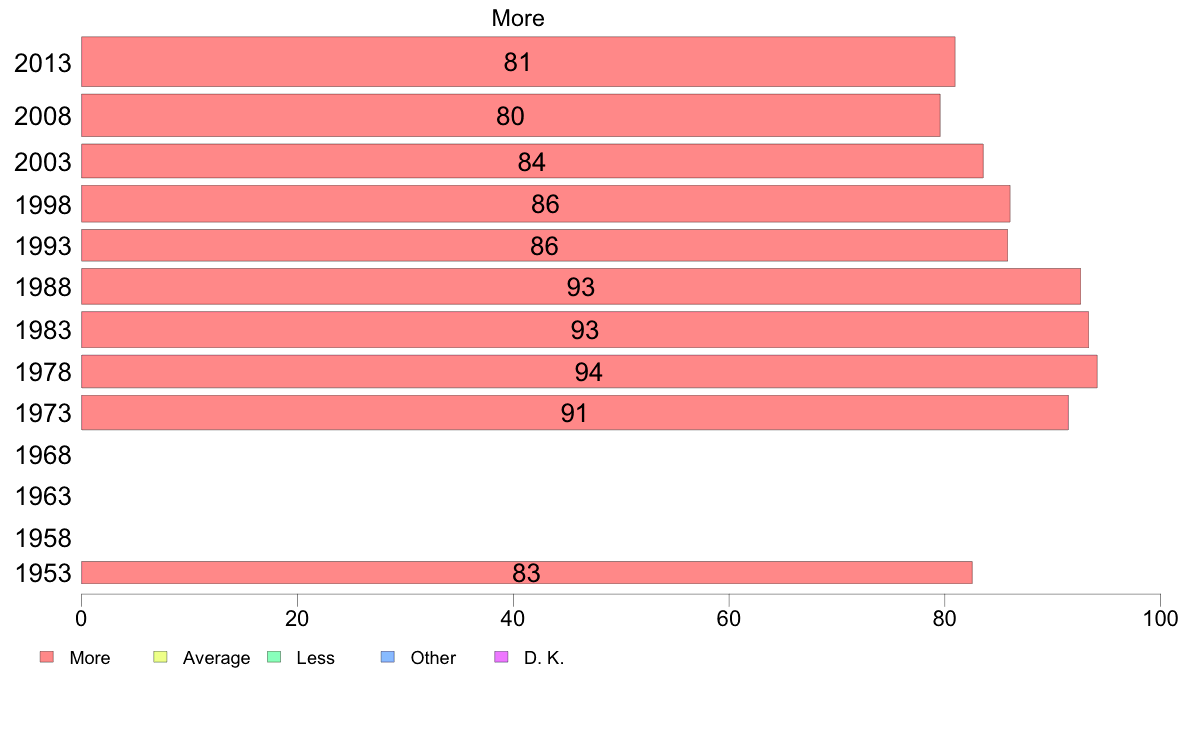Click the blue Other legend swatch
The image size is (1188, 736).
point(388,657)
